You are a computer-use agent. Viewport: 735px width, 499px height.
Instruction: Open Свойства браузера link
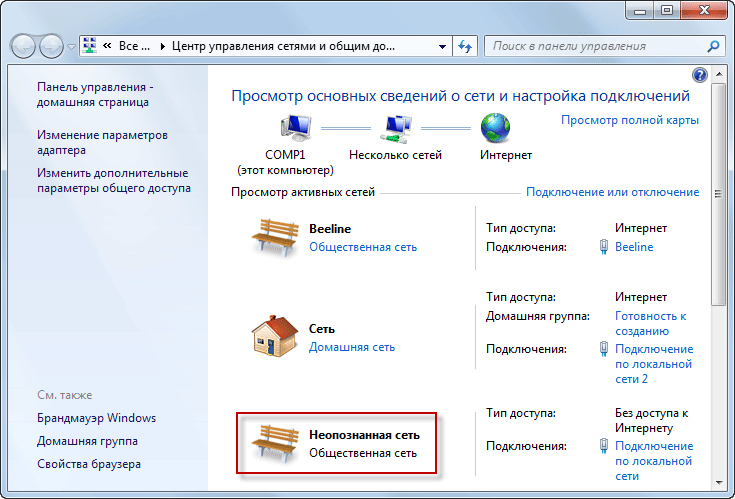click(89, 464)
